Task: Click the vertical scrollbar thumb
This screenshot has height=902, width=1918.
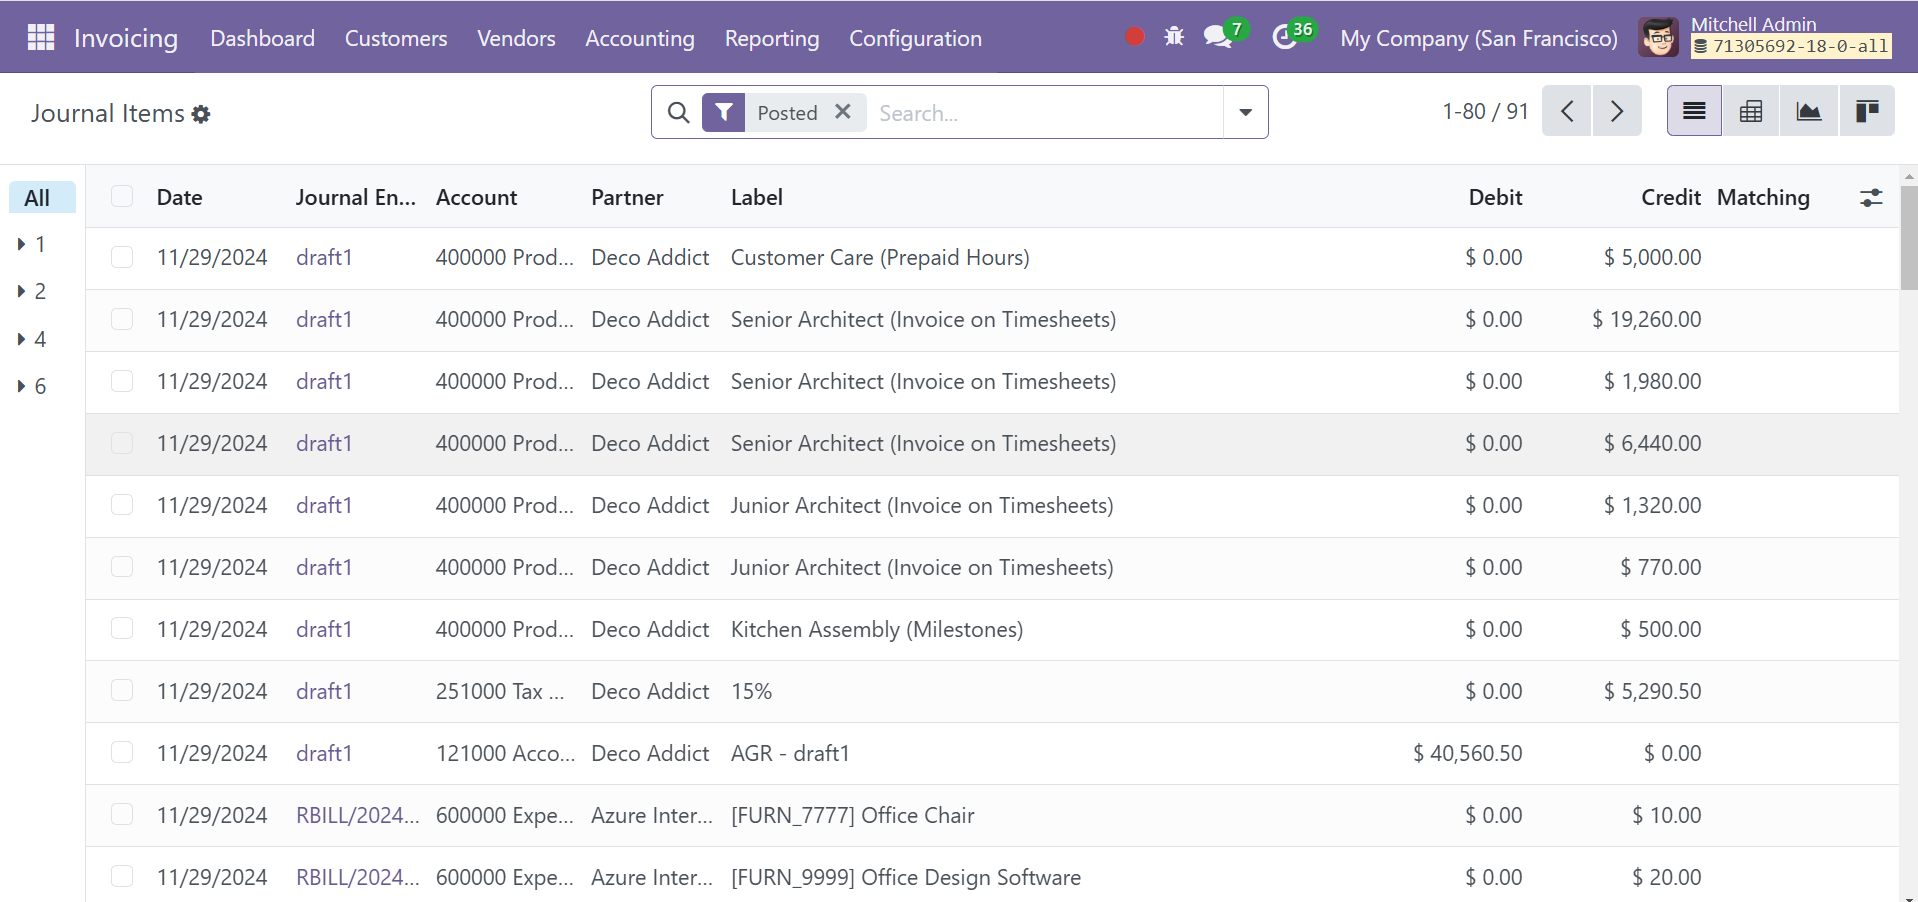Action: point(1908,237)
